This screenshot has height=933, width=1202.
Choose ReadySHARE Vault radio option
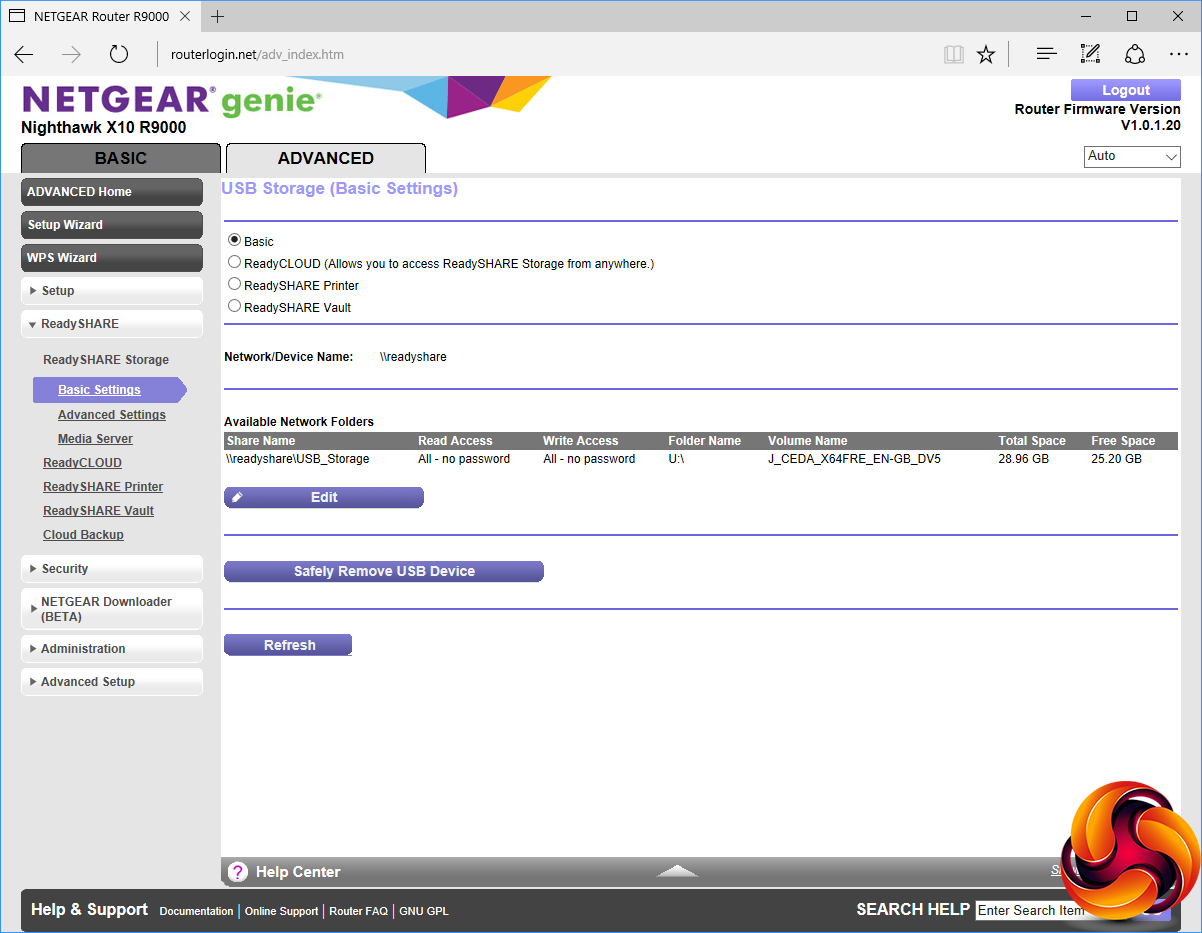[234, 306]
